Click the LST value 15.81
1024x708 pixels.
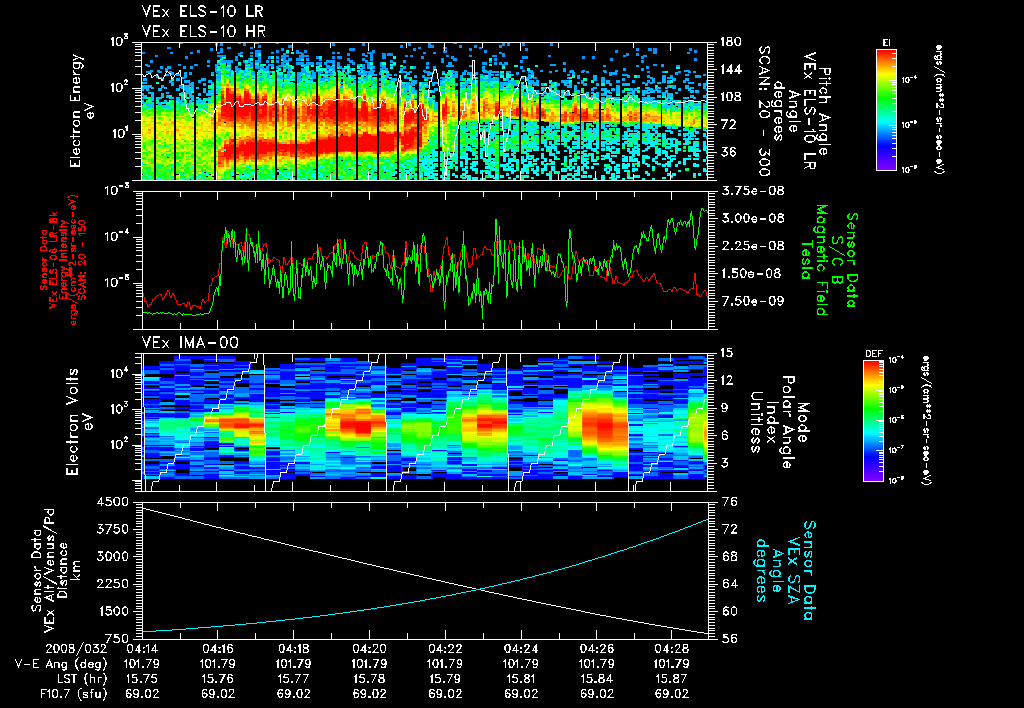(521, 679)
